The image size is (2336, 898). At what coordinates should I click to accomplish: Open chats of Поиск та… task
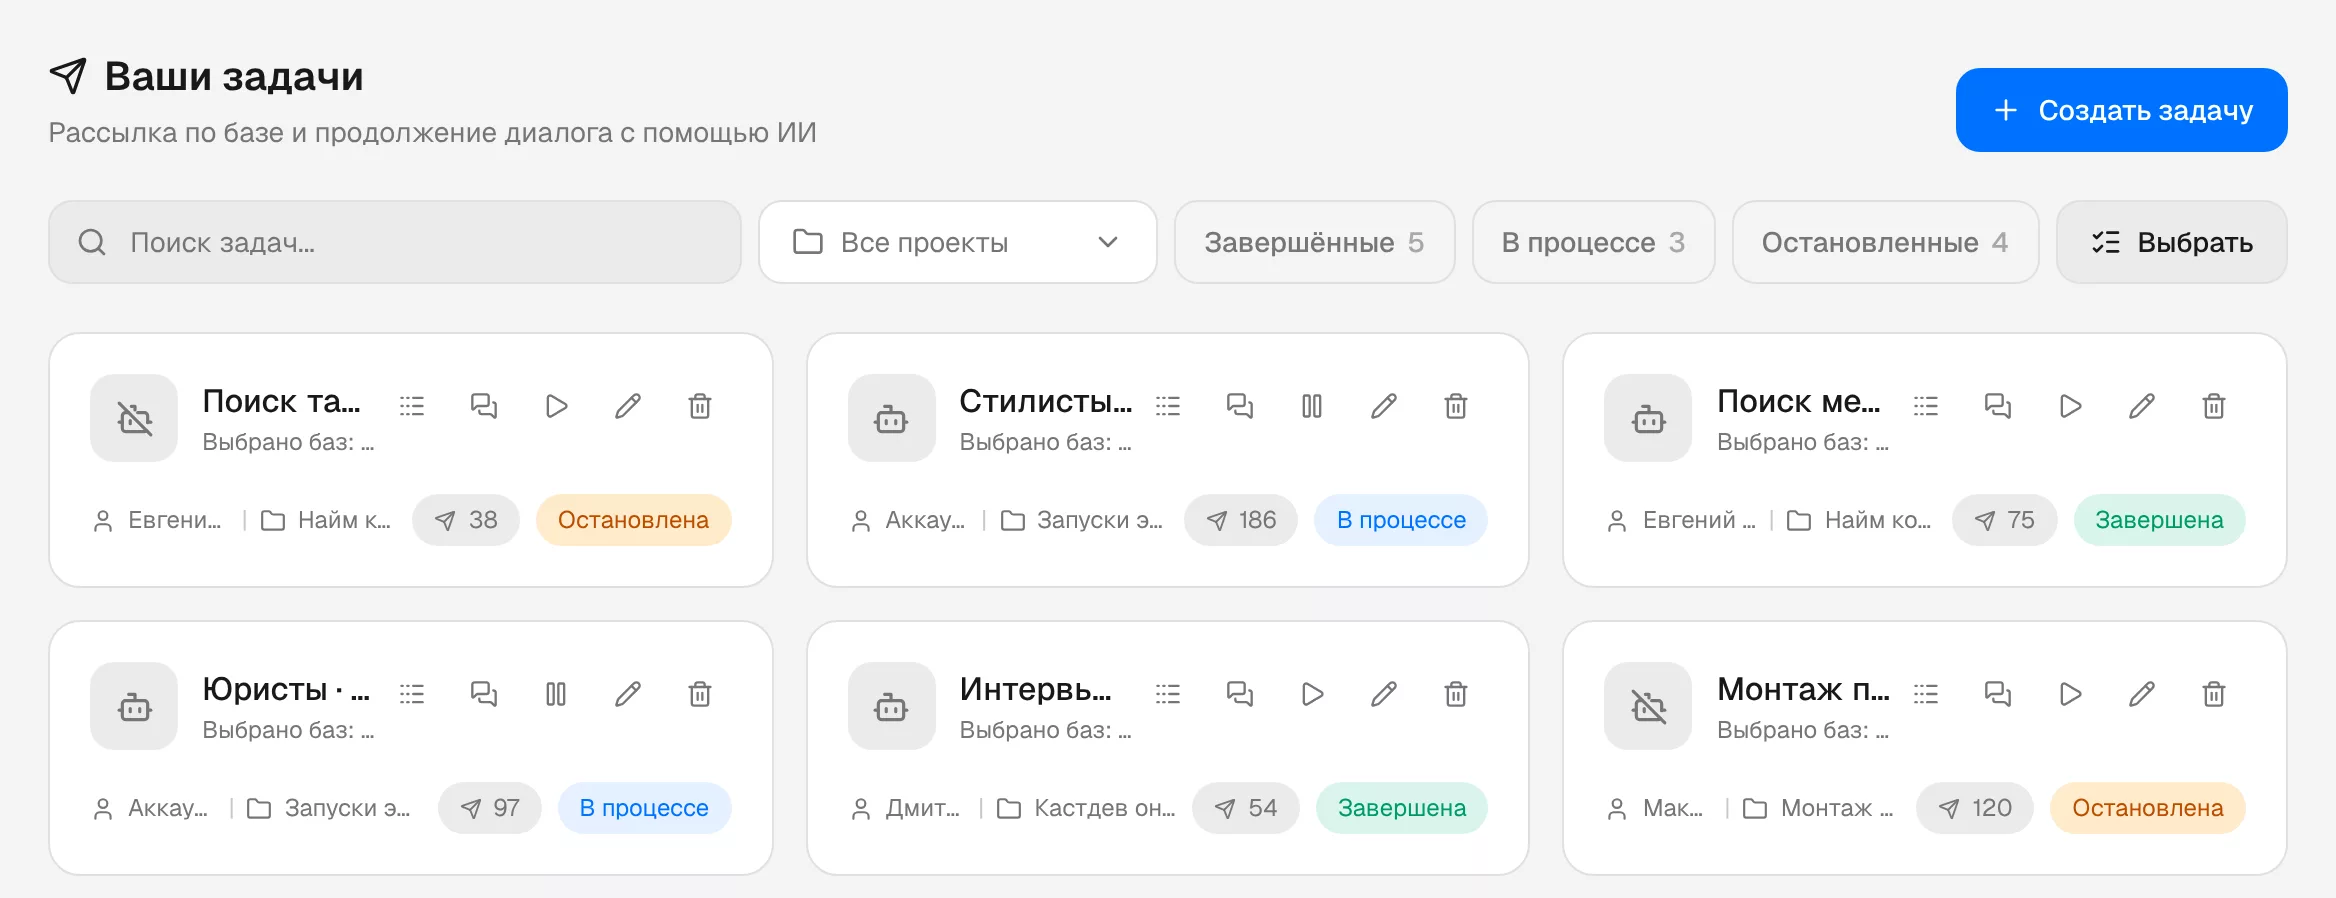click(x=484, y=406)
